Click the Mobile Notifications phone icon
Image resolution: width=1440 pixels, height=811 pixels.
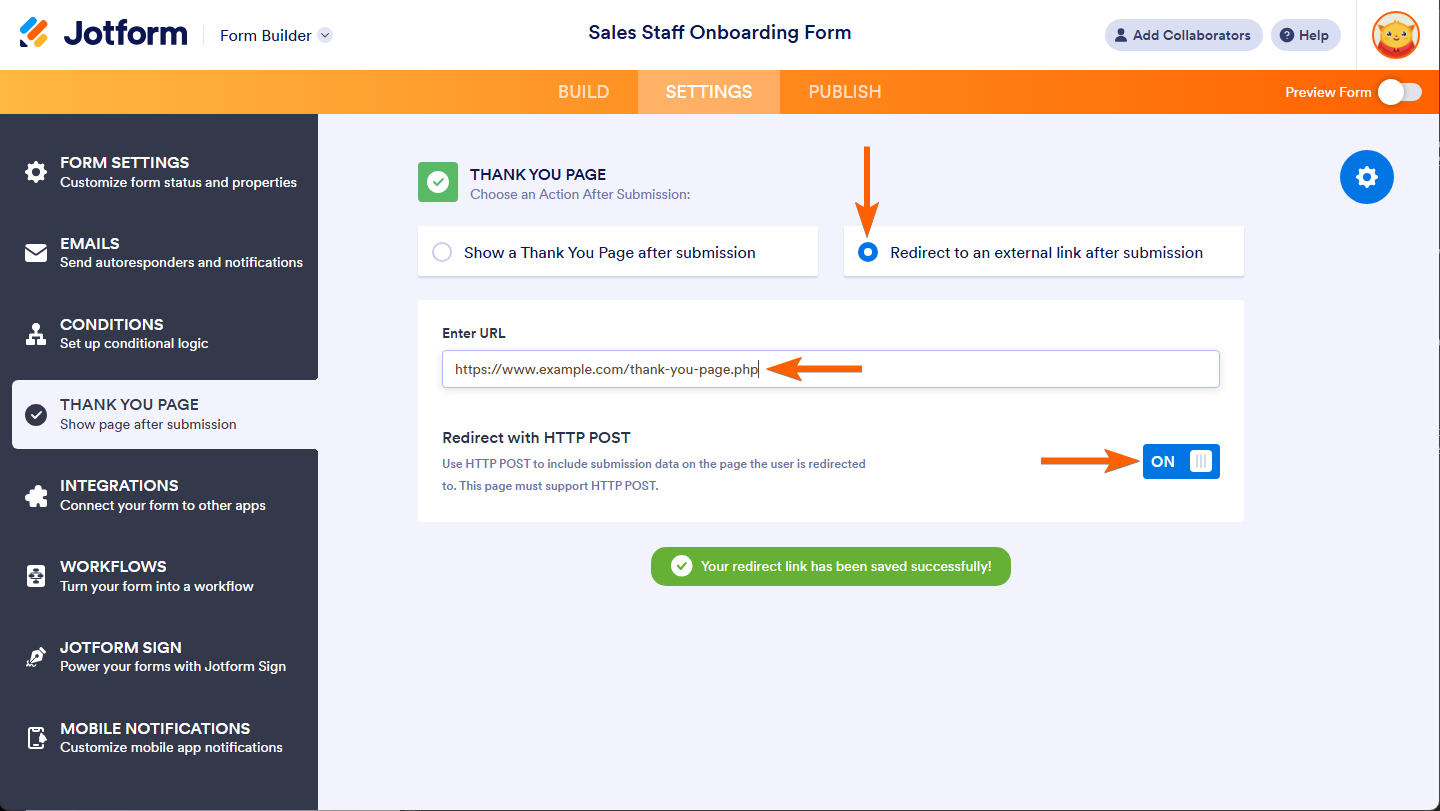(x=36, y=738)
